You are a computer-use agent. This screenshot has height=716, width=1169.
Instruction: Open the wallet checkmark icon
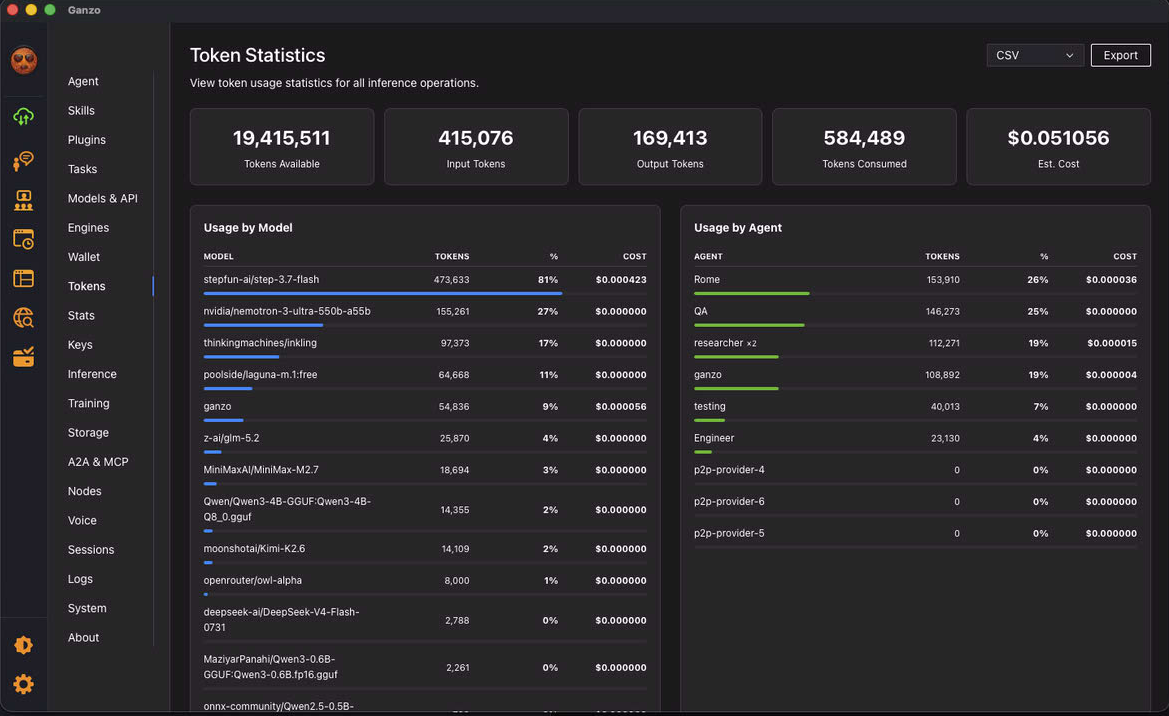tap(24, 357)
